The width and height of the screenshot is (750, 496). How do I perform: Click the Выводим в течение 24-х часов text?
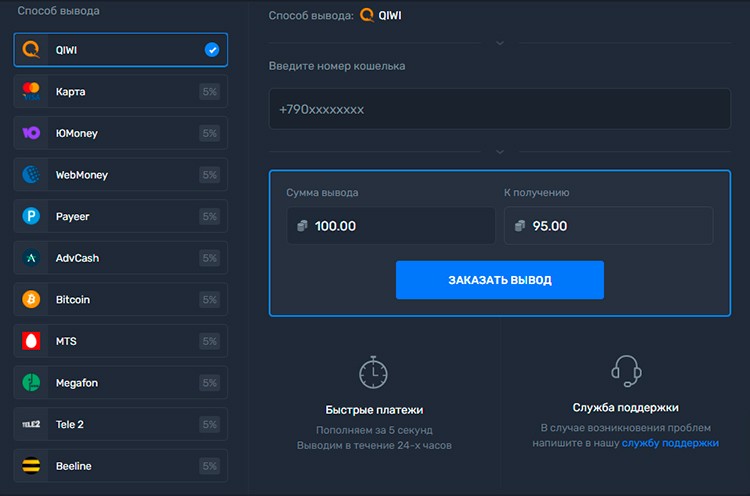pyautogui.click(x=374, y=445)
